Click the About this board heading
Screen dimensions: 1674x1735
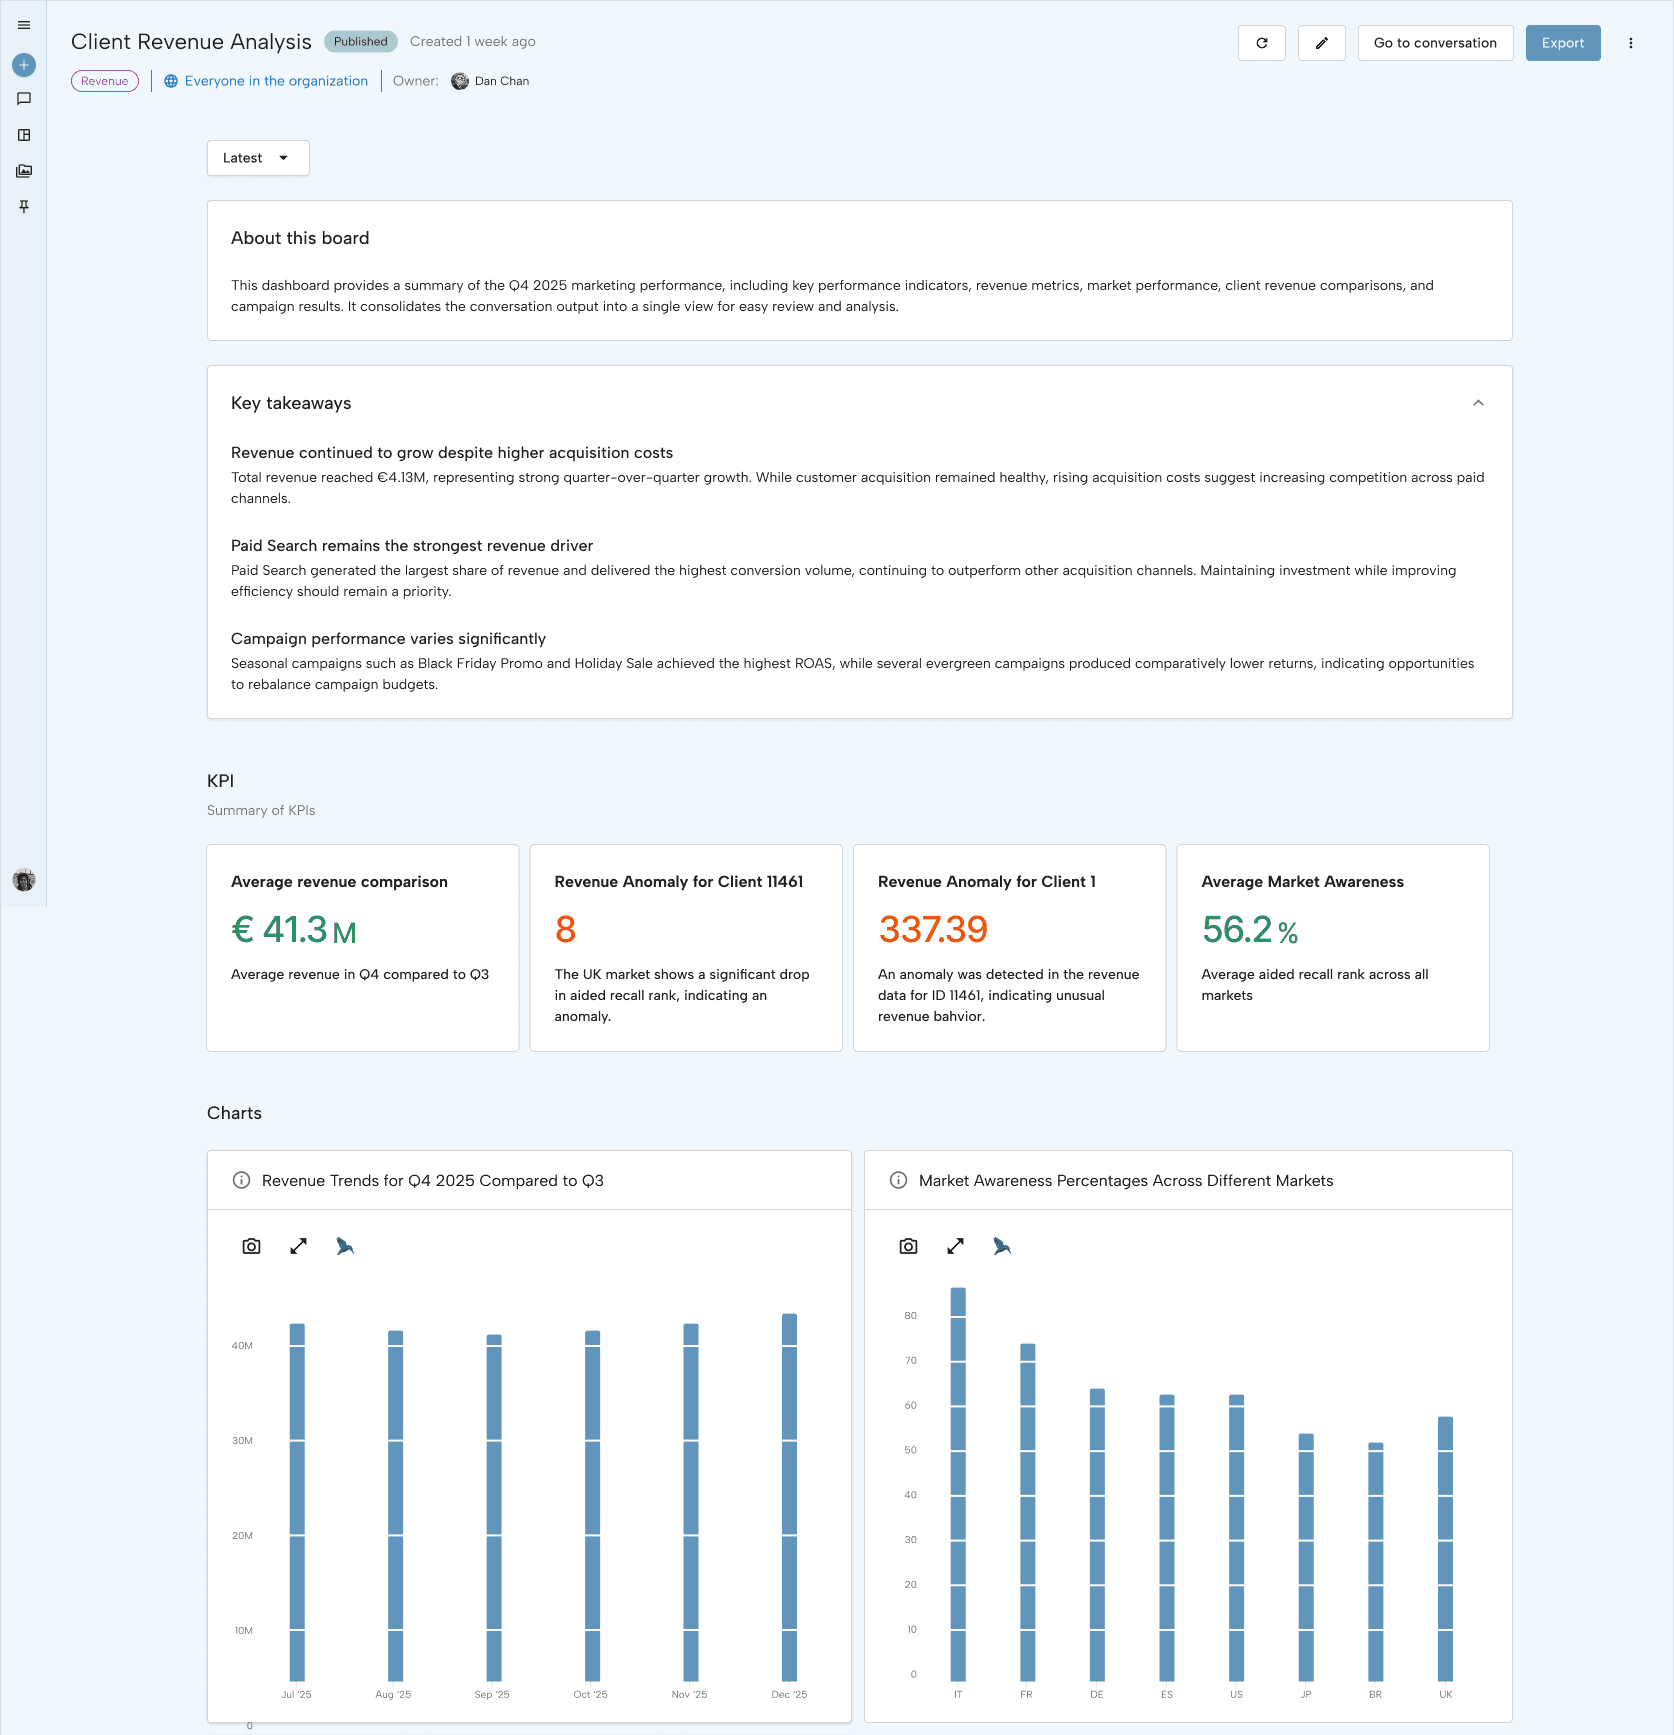click(x=300, y=238)
